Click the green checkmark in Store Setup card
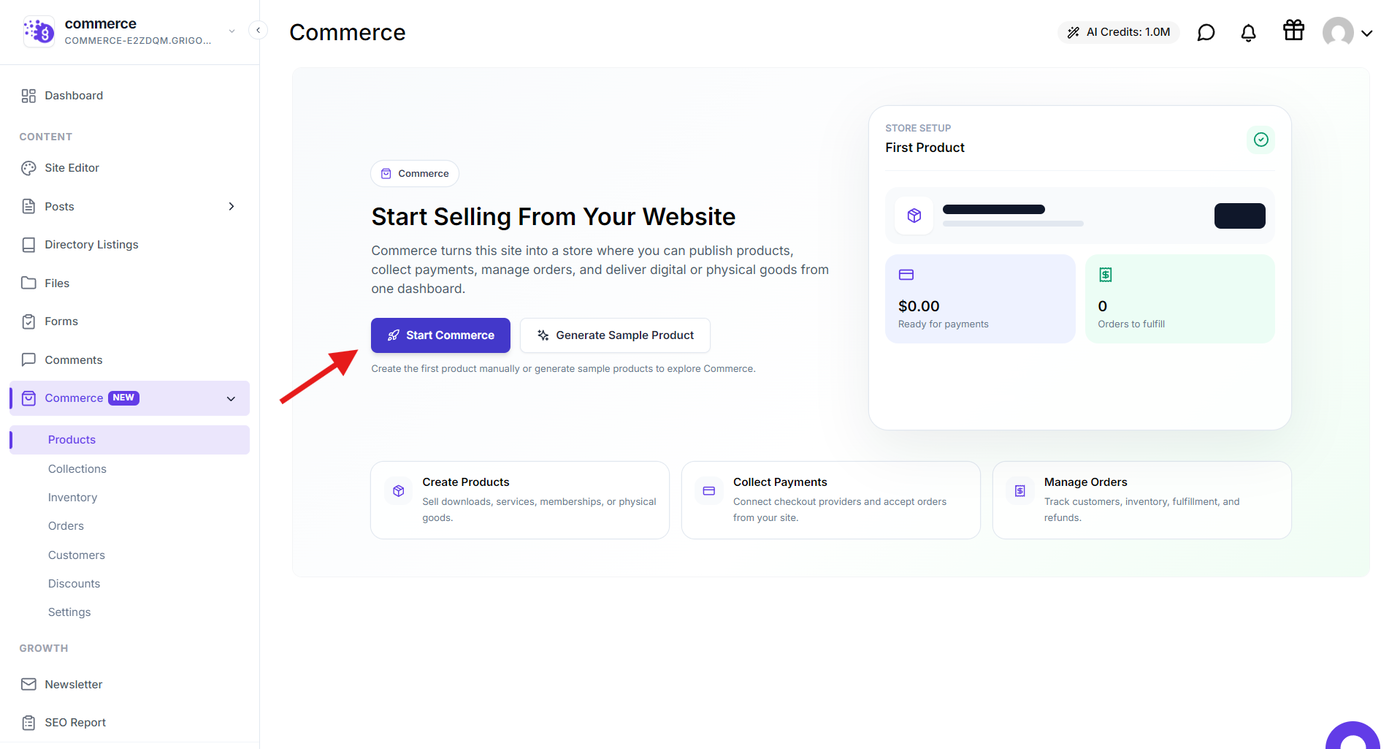1400x749 pixels. coord(1261,140)
